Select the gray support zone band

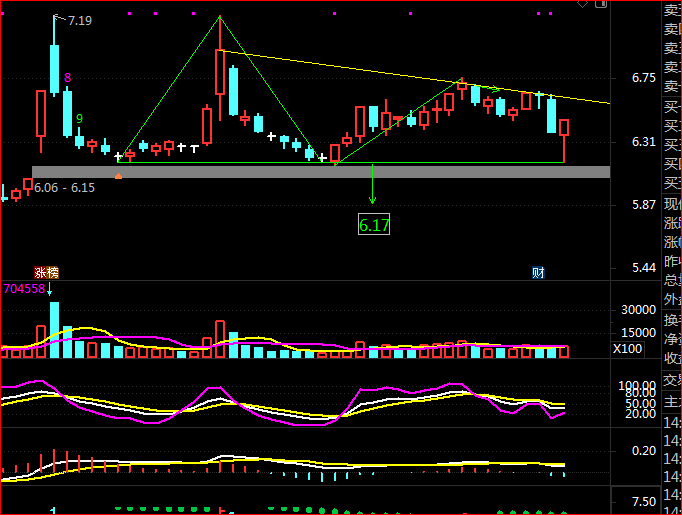coord(321,172)
